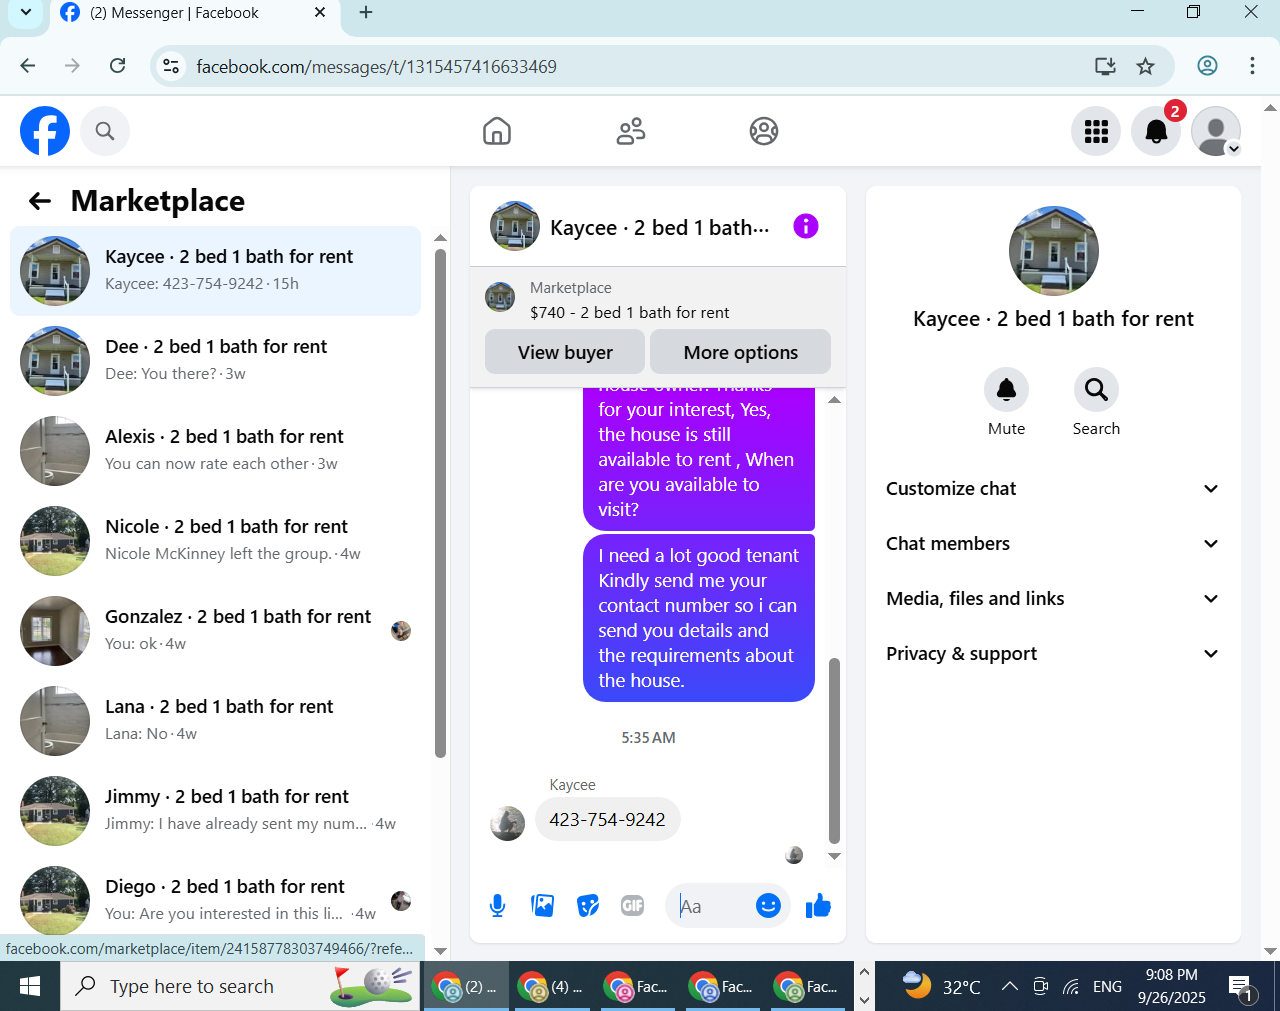
Task: Open the Lana conversation
Action: click(x=215, y=721)
